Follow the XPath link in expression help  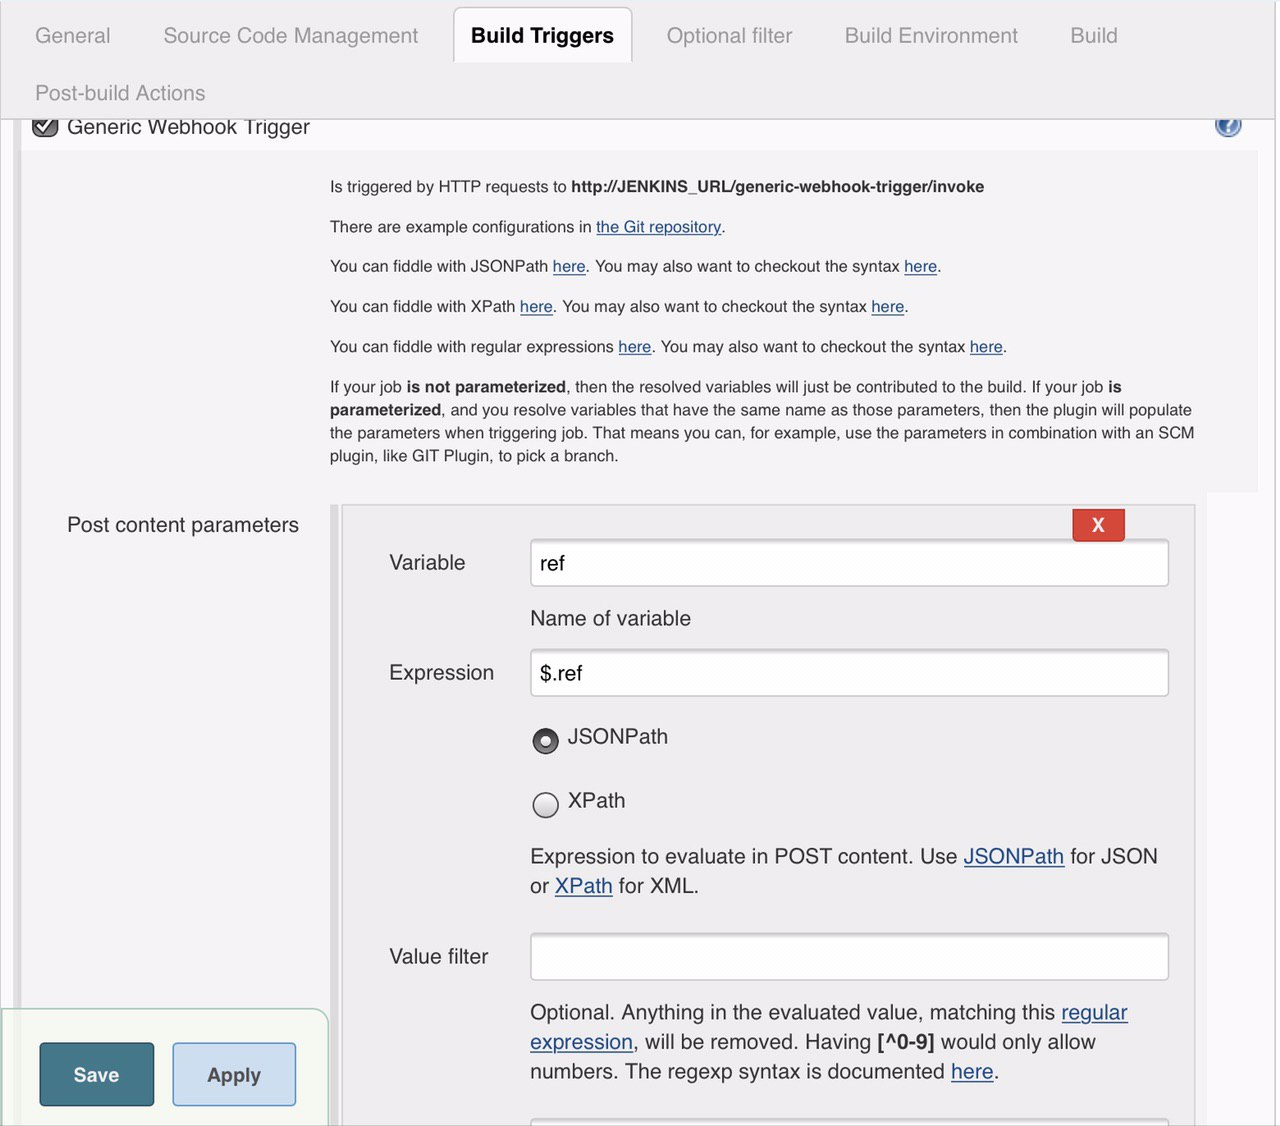pyautogui.click(x=583, y=886)
